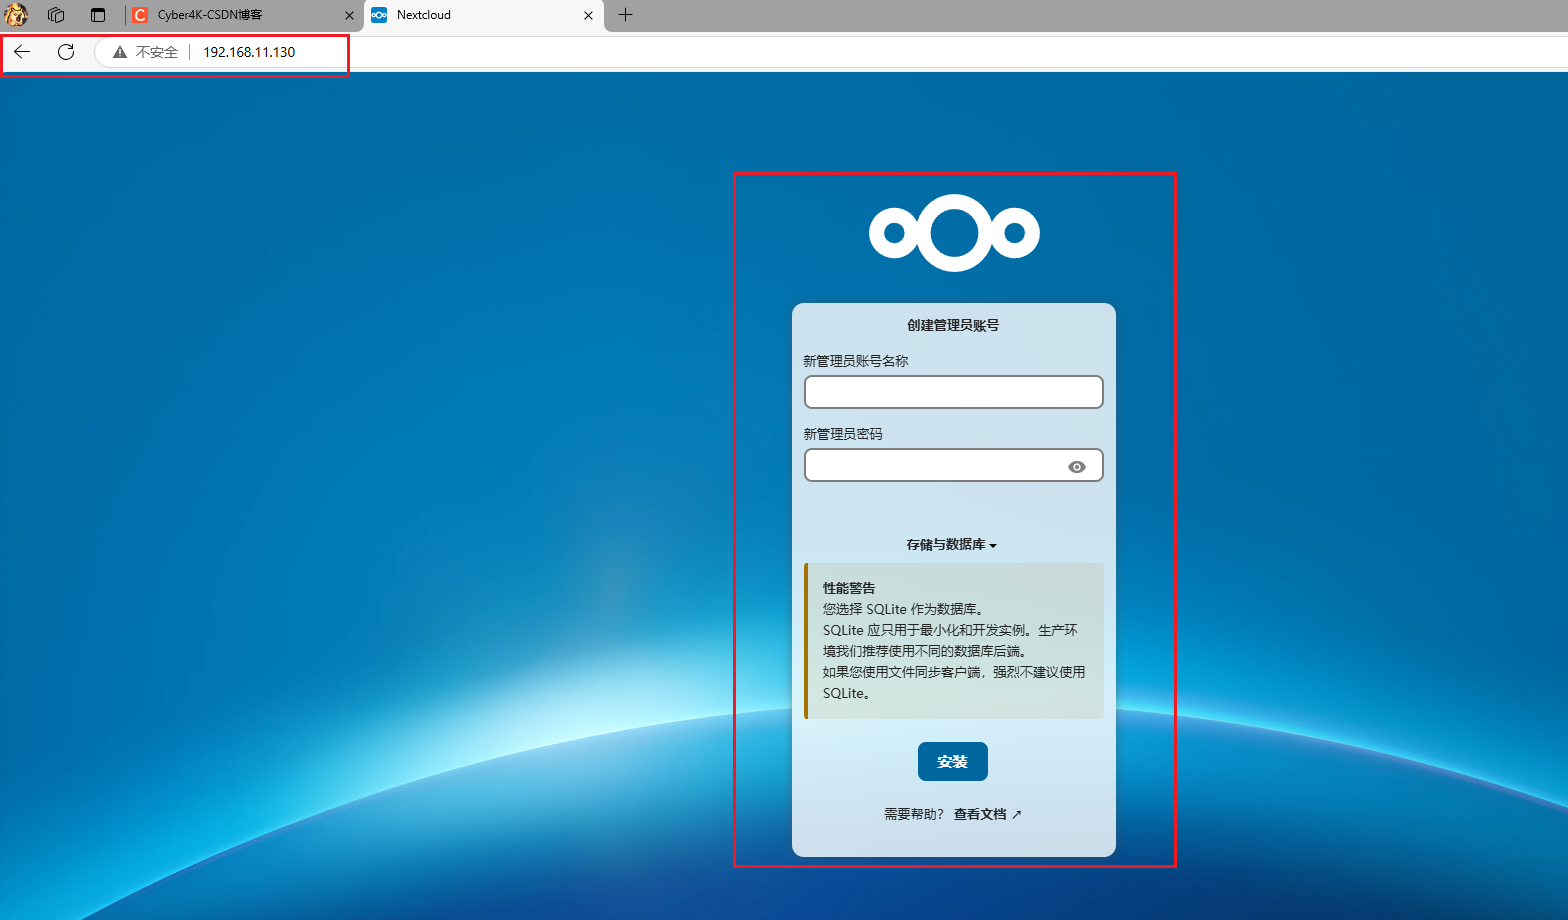Click the browser back arrow
1568x920 pixels.
pos(22,52)
